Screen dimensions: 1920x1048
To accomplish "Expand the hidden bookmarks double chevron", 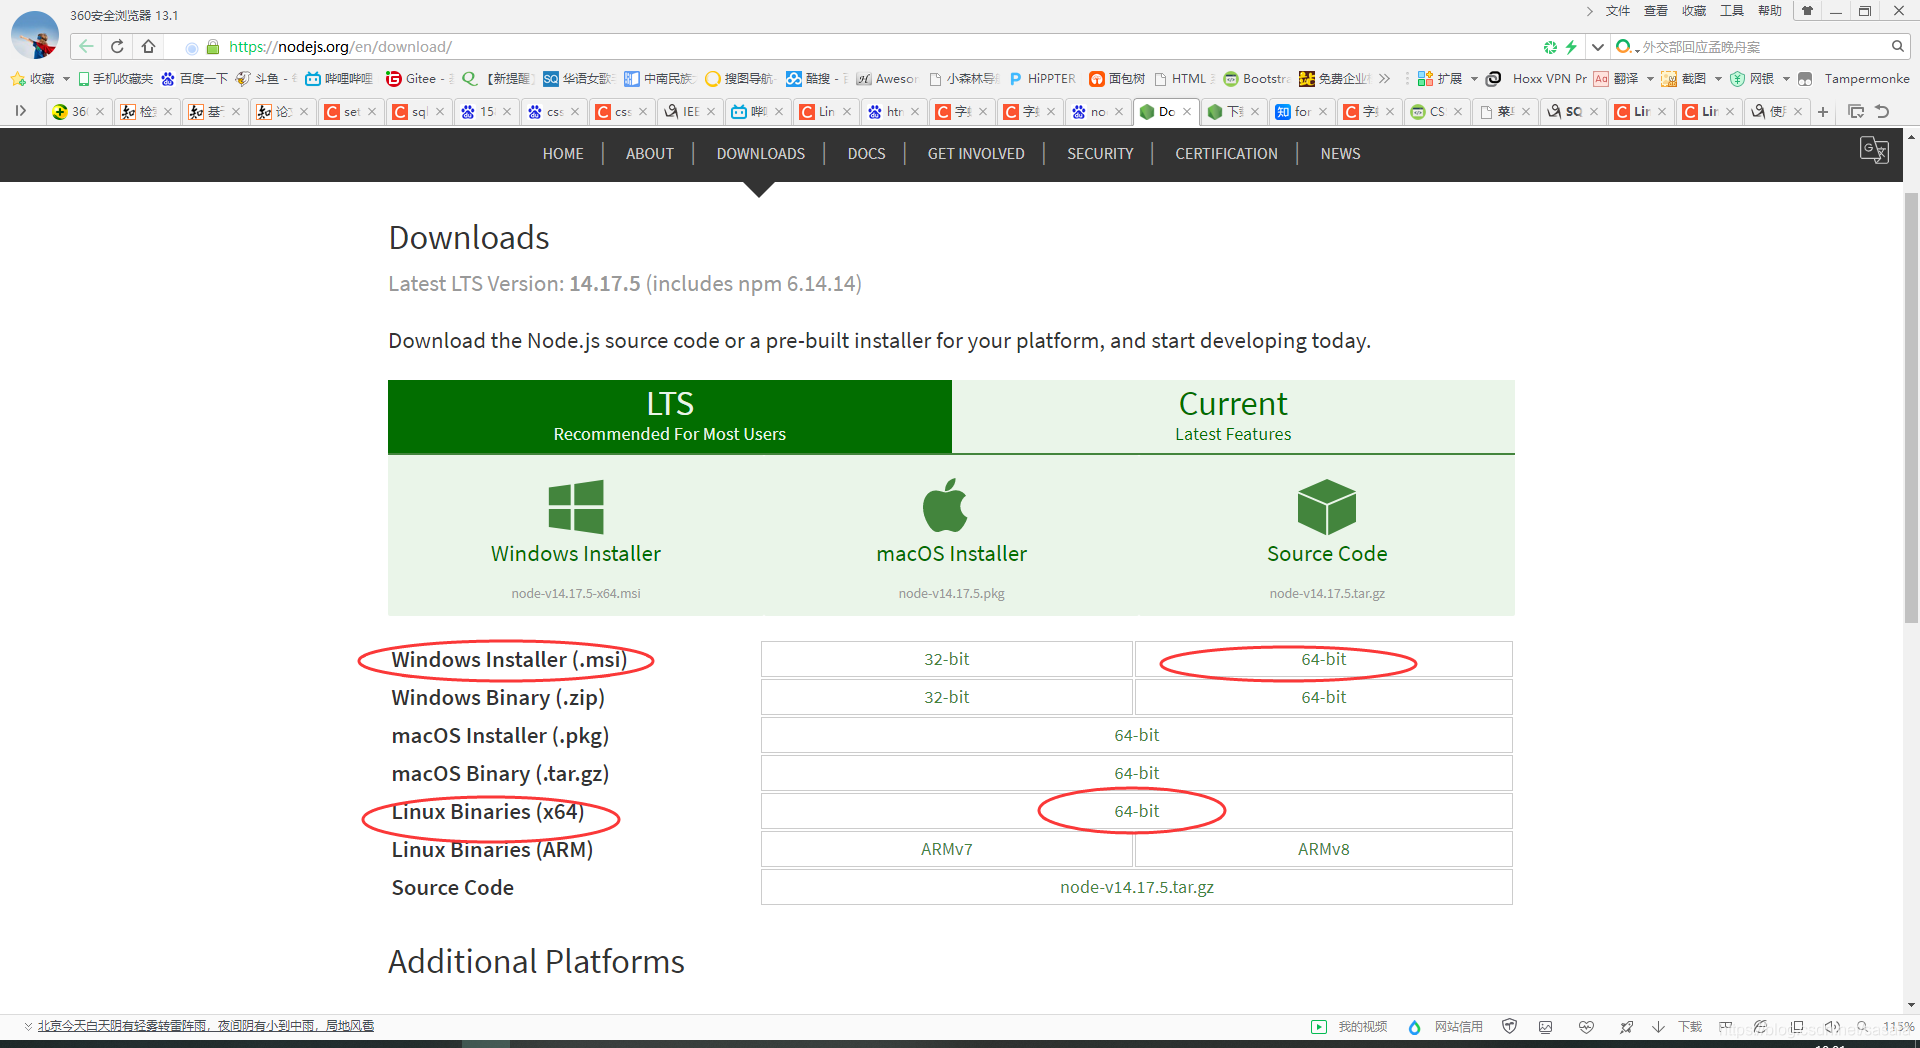I will (1385, 79).
